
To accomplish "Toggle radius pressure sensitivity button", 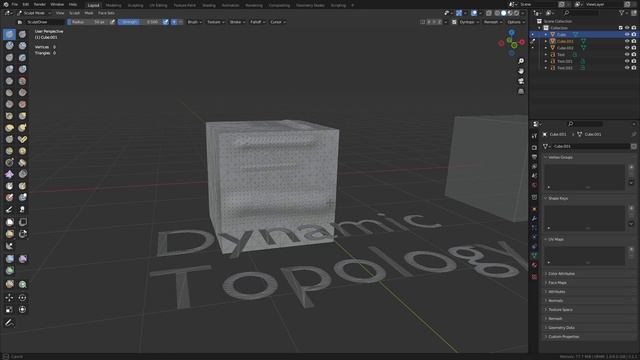I will [x=112, y=22].
